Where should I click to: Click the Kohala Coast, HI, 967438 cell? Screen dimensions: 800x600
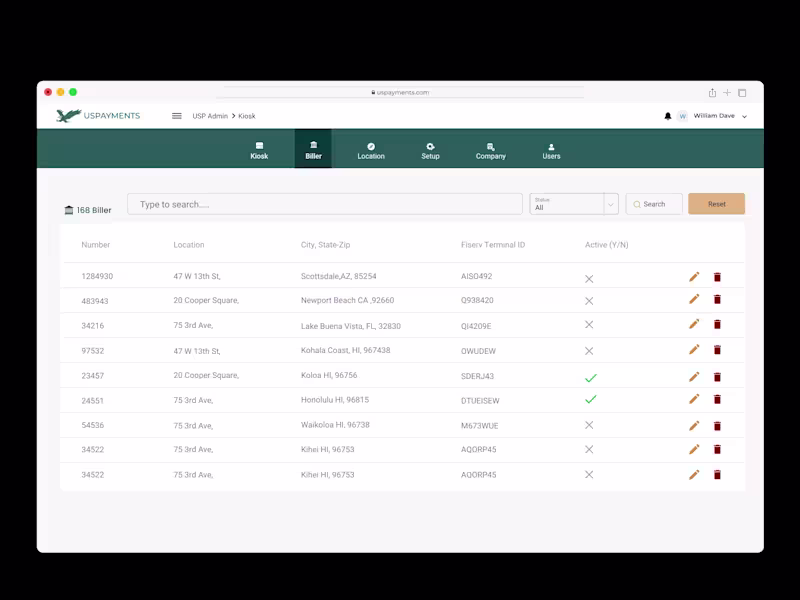(x=345, y=350)
